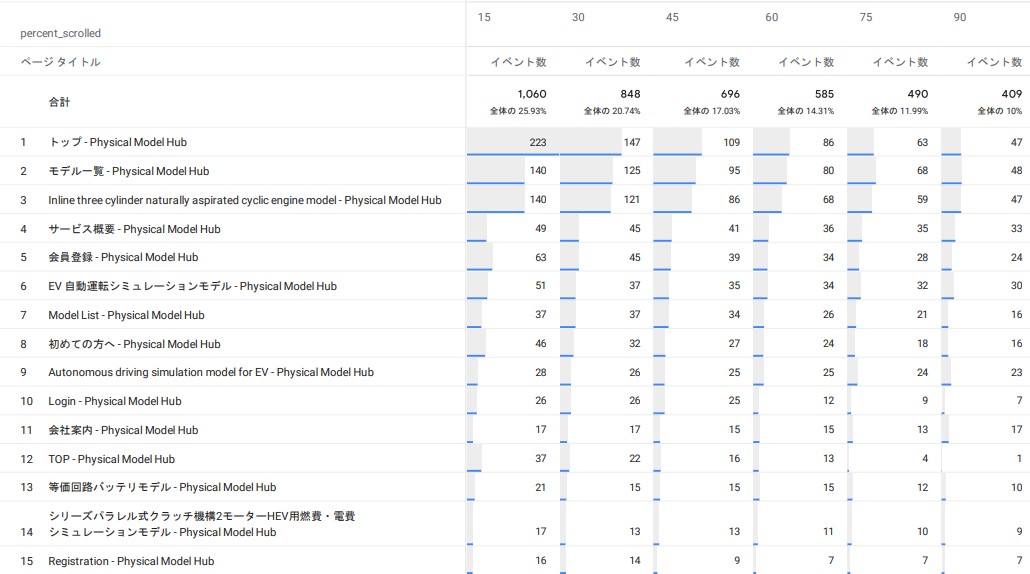Select the ページ タイトル row header
The width and height of the screenshot is (1030, 574).
tap(60, 62)
